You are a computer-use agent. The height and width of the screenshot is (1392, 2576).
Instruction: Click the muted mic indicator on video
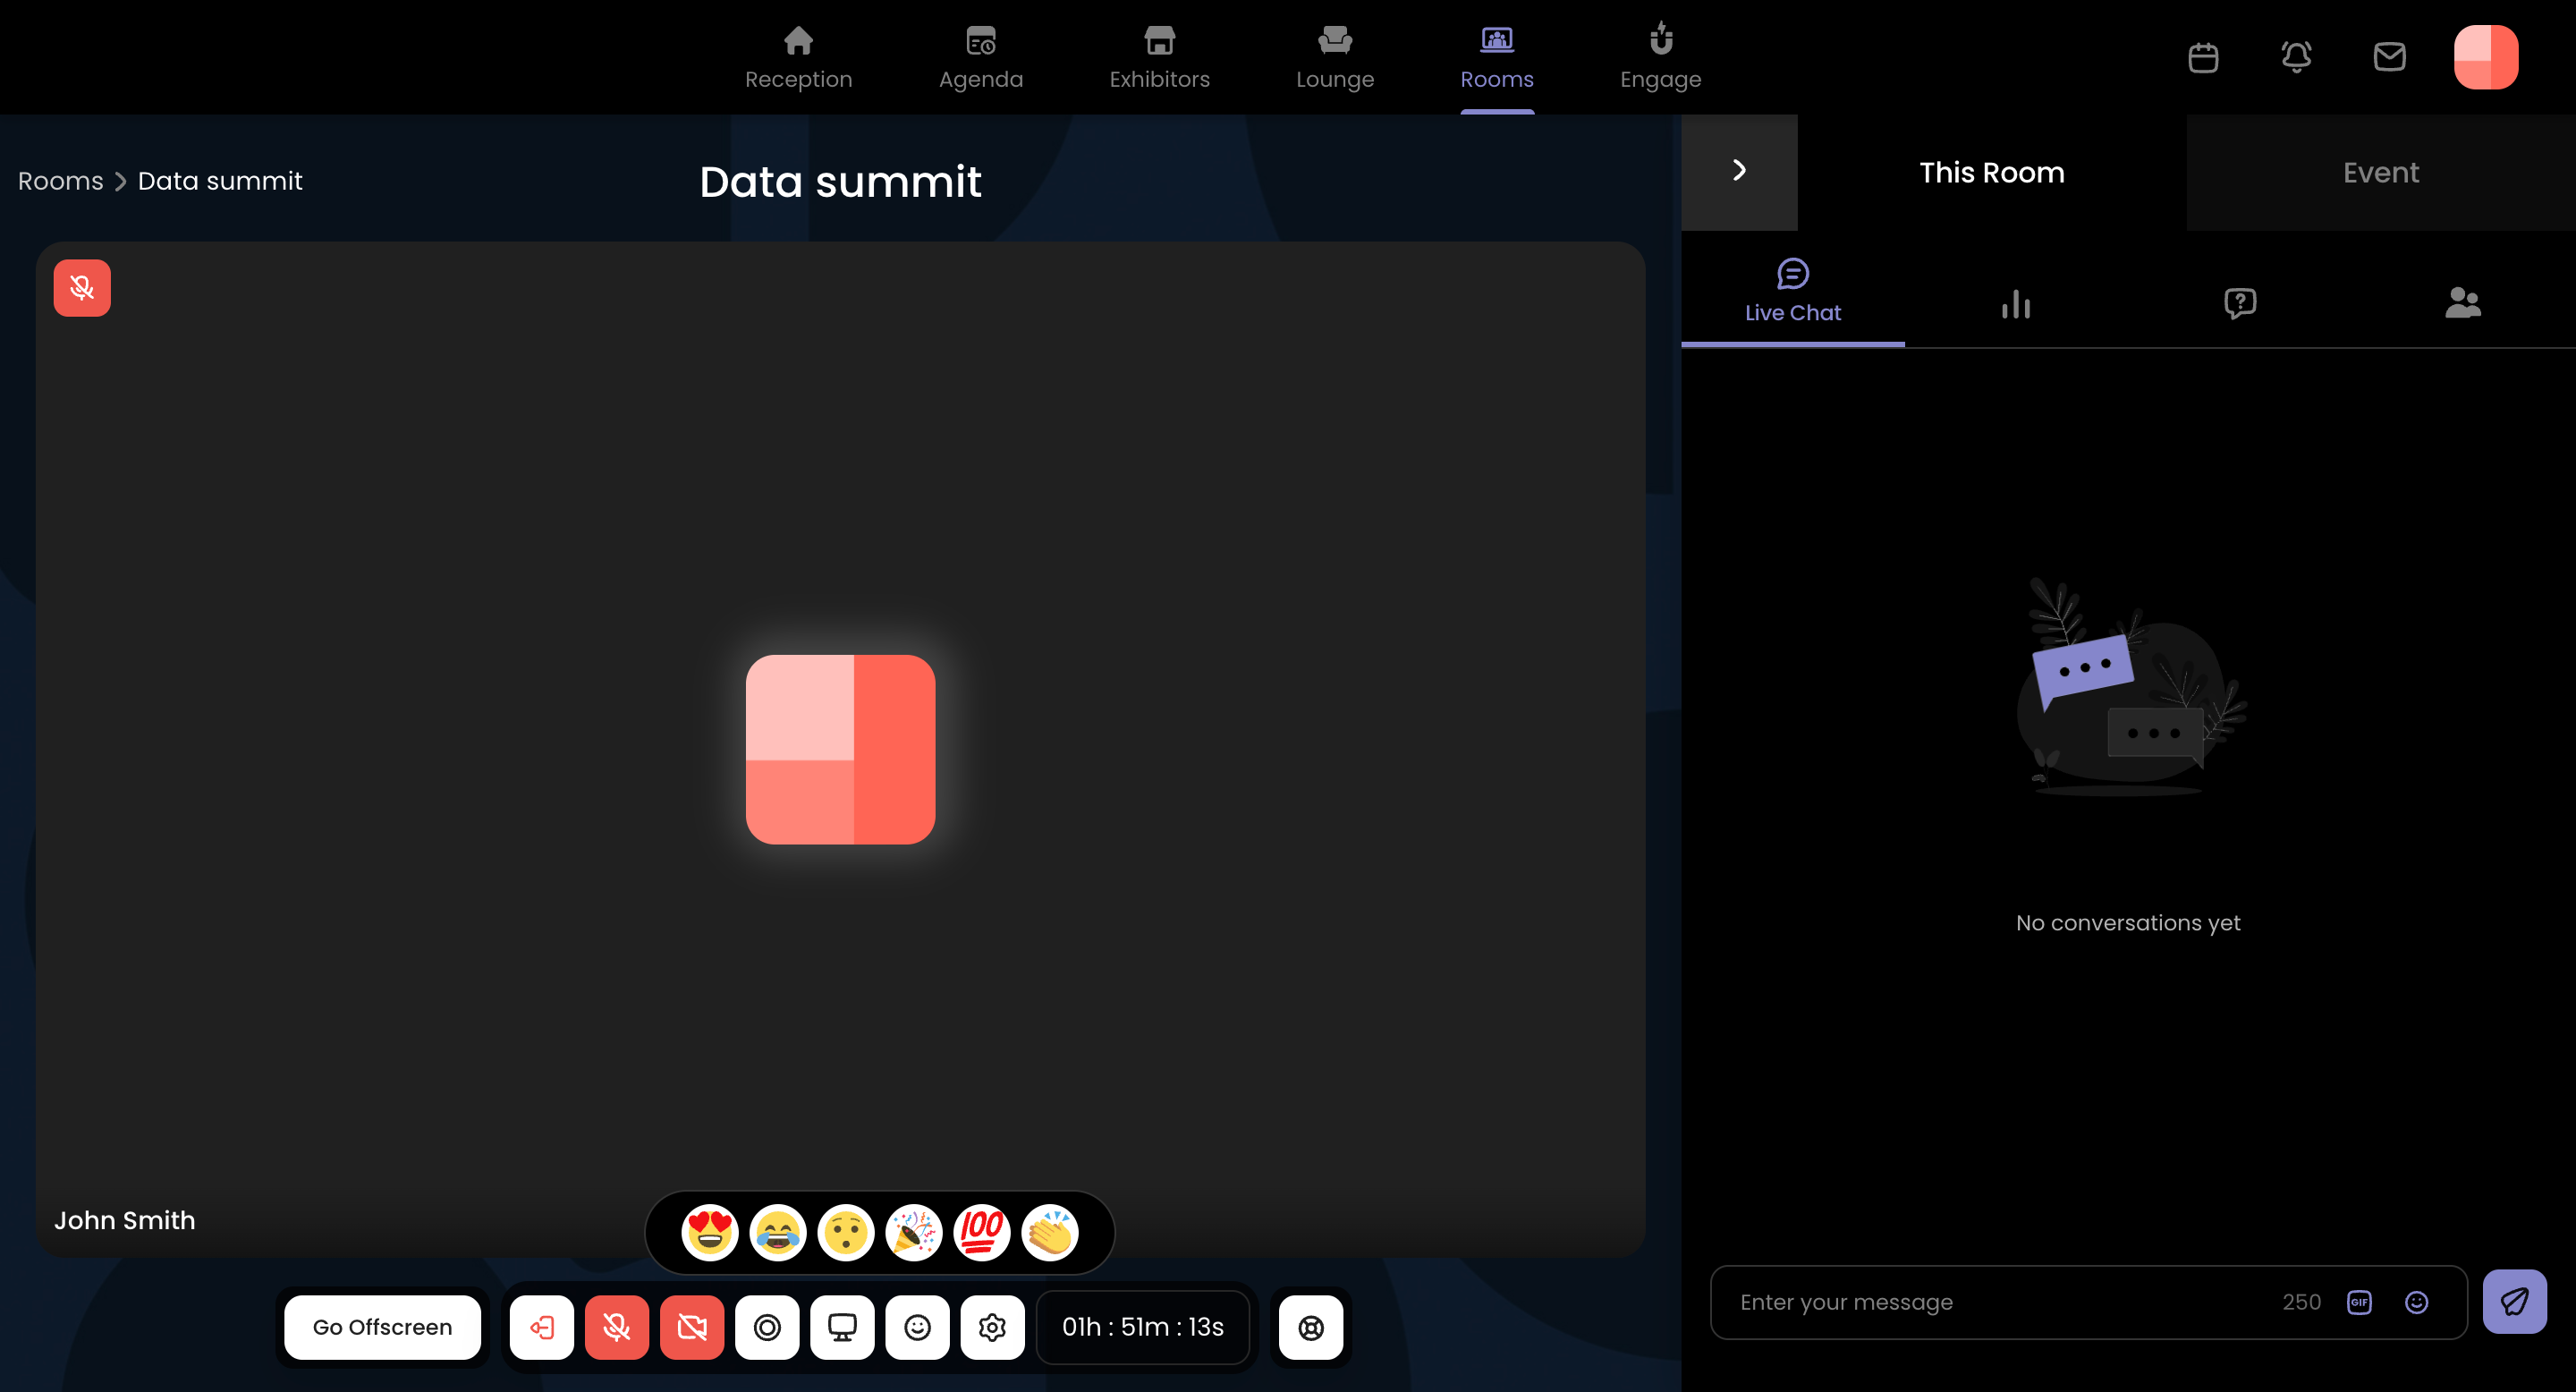[x=82, y=288]
